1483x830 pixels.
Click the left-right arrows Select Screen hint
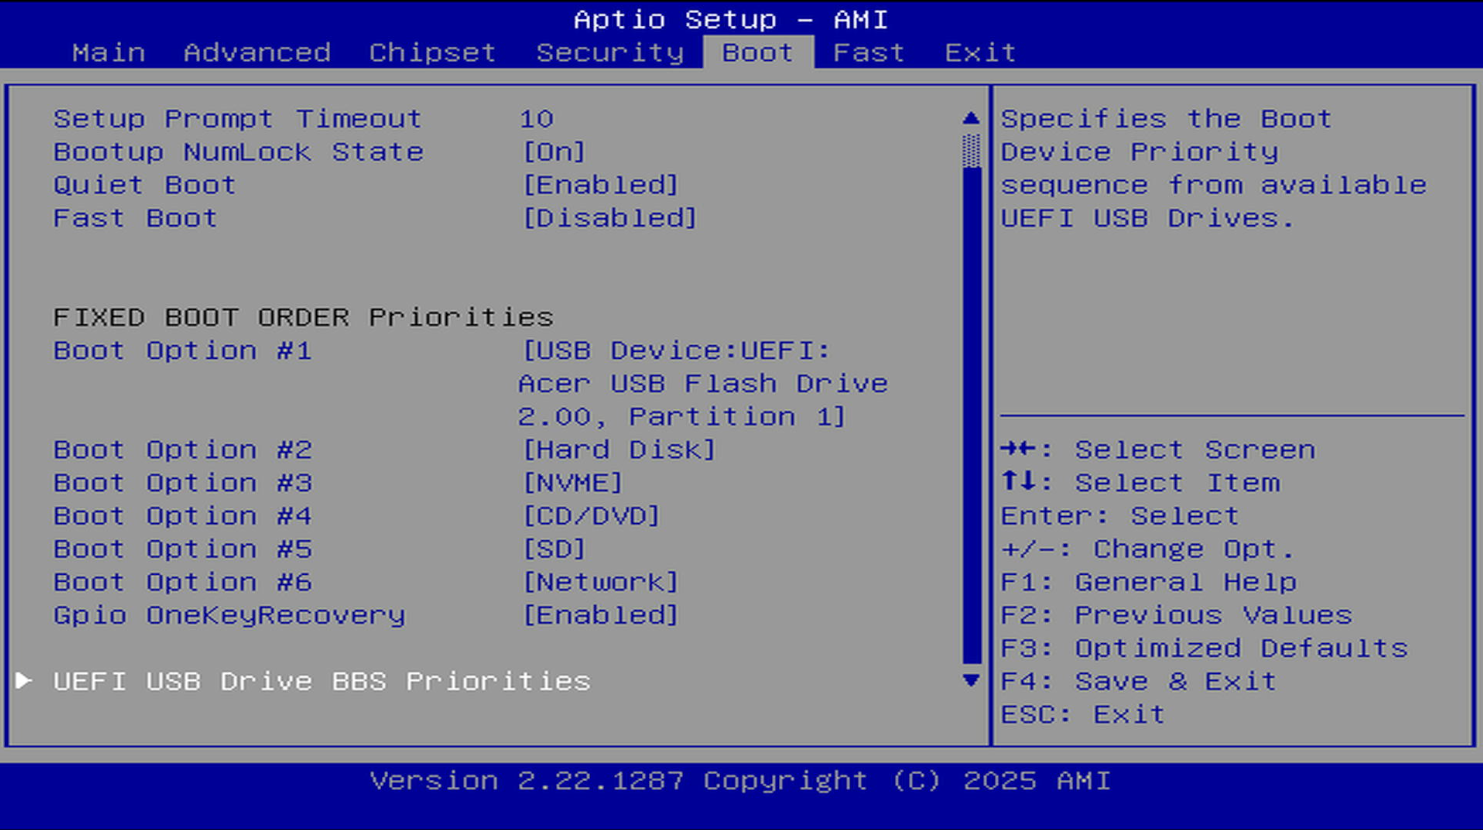tap(1158, 450)
